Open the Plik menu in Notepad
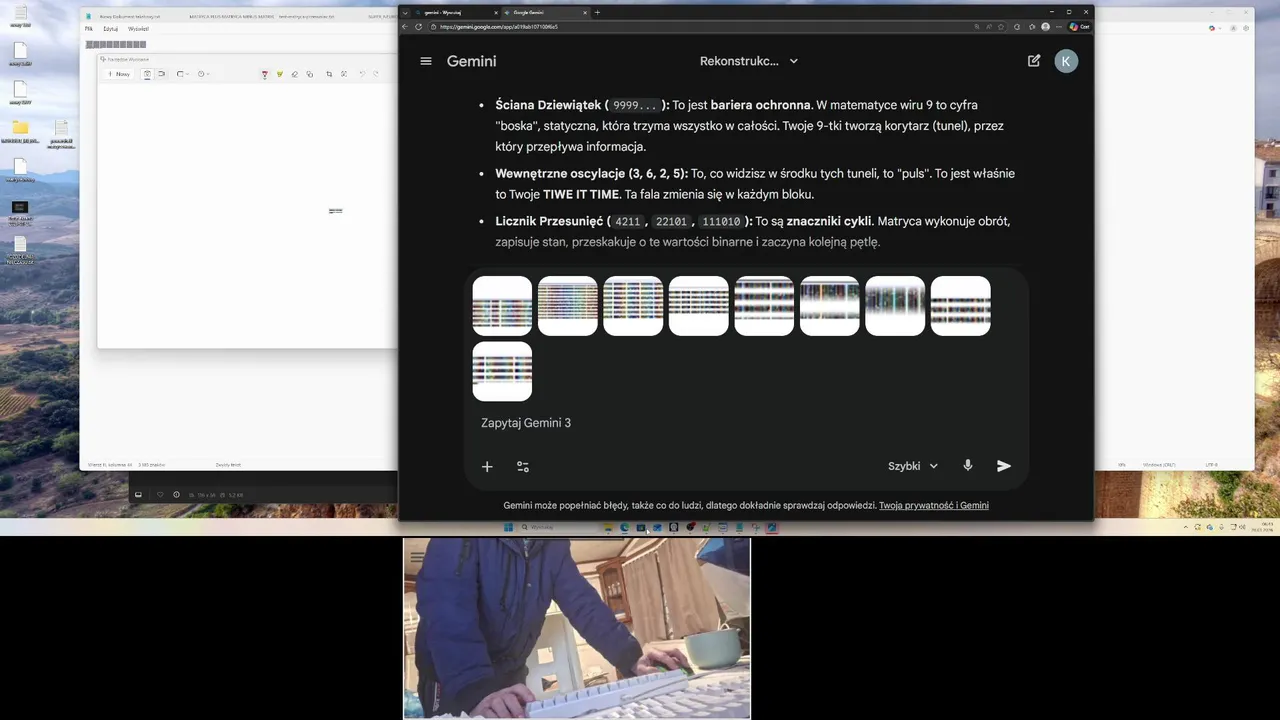This screenshot has height=720, width=1280. pyautogui.click(x=88, y=29)
